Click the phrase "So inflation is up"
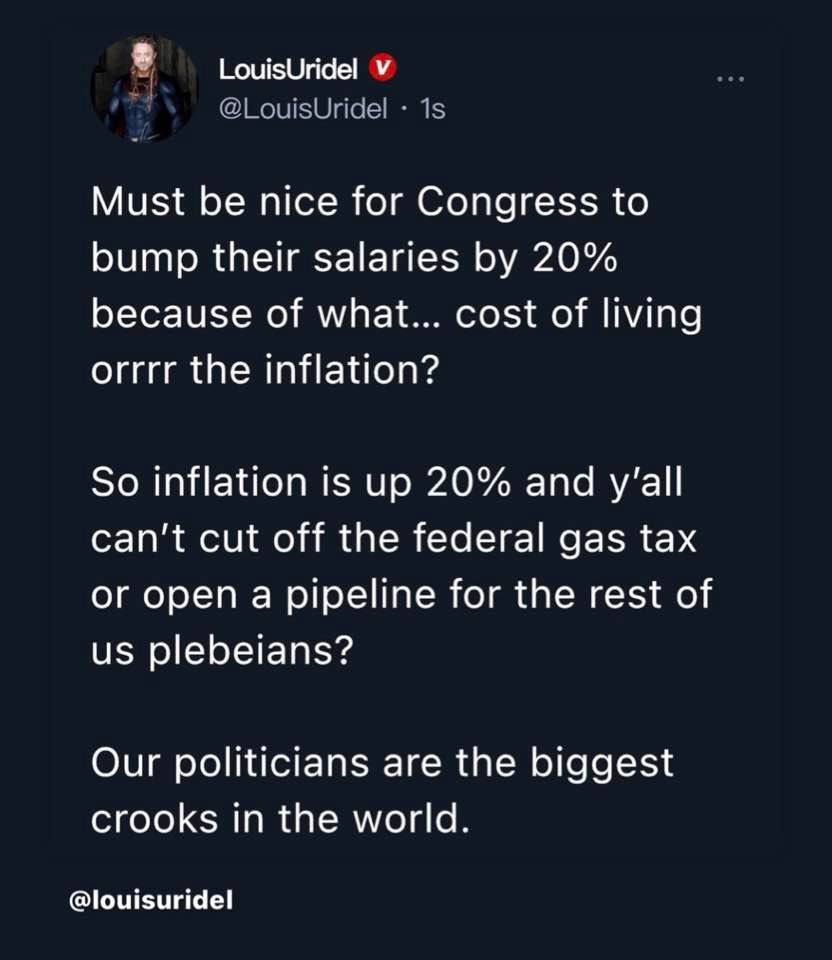 (254, 482)
